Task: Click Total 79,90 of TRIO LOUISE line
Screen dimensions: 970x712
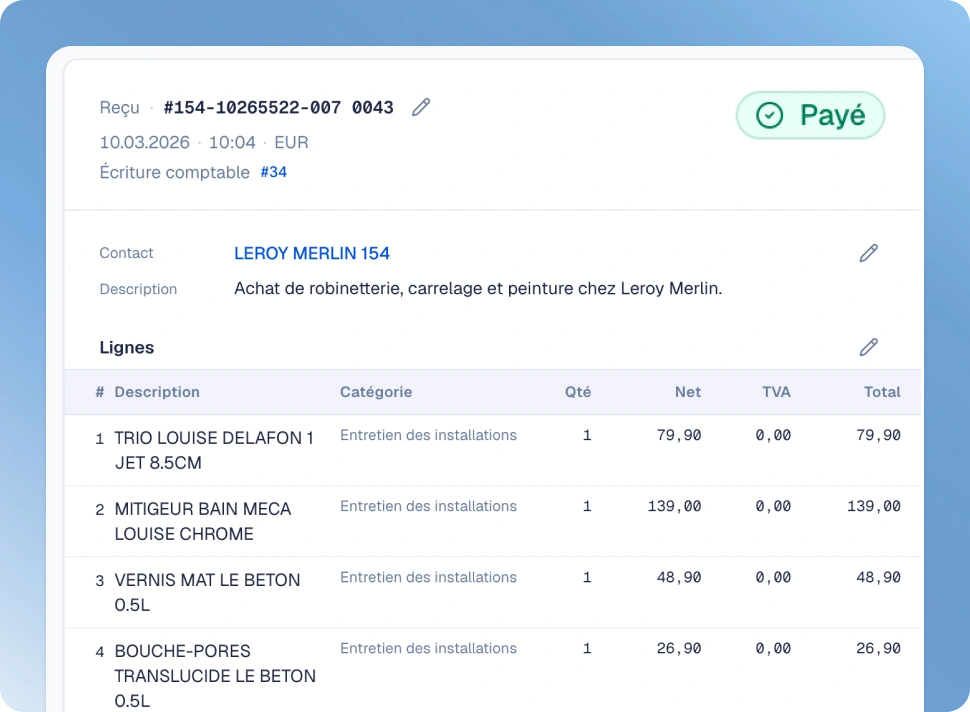Action: 878,435
